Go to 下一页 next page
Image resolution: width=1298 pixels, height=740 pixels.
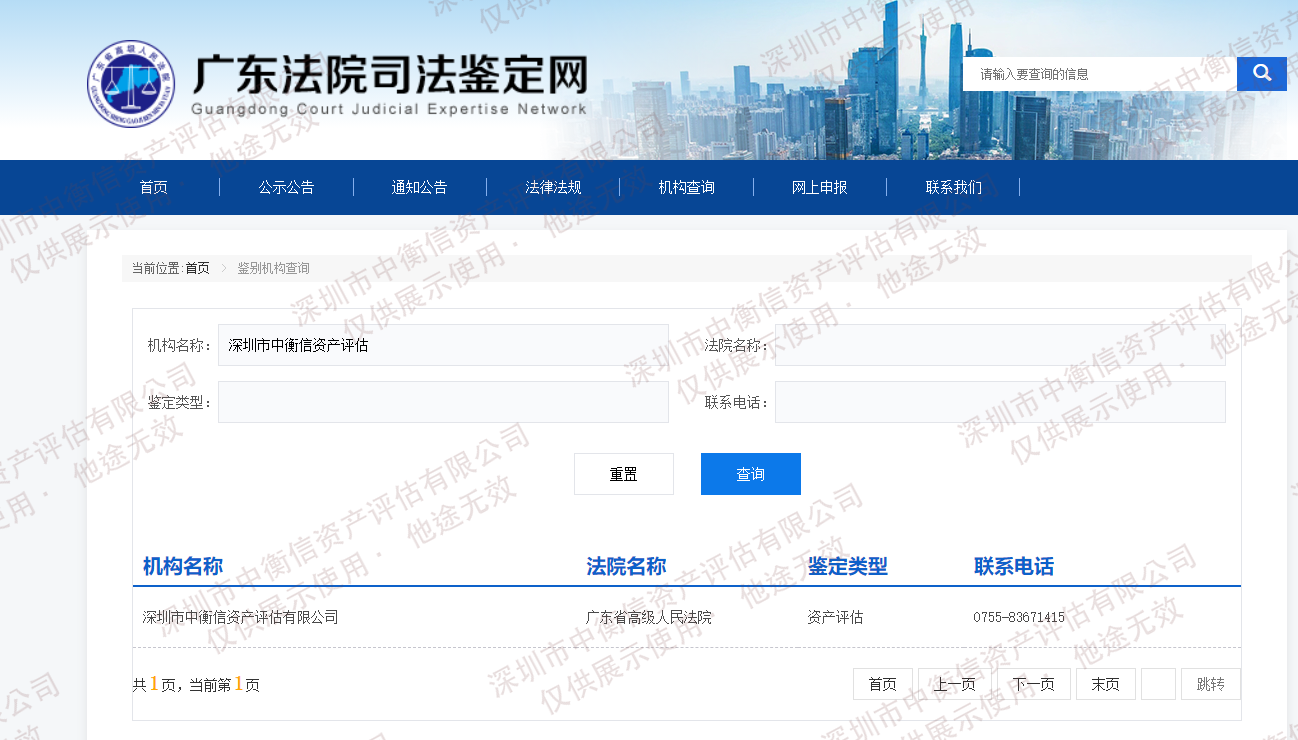[1034, 684]
